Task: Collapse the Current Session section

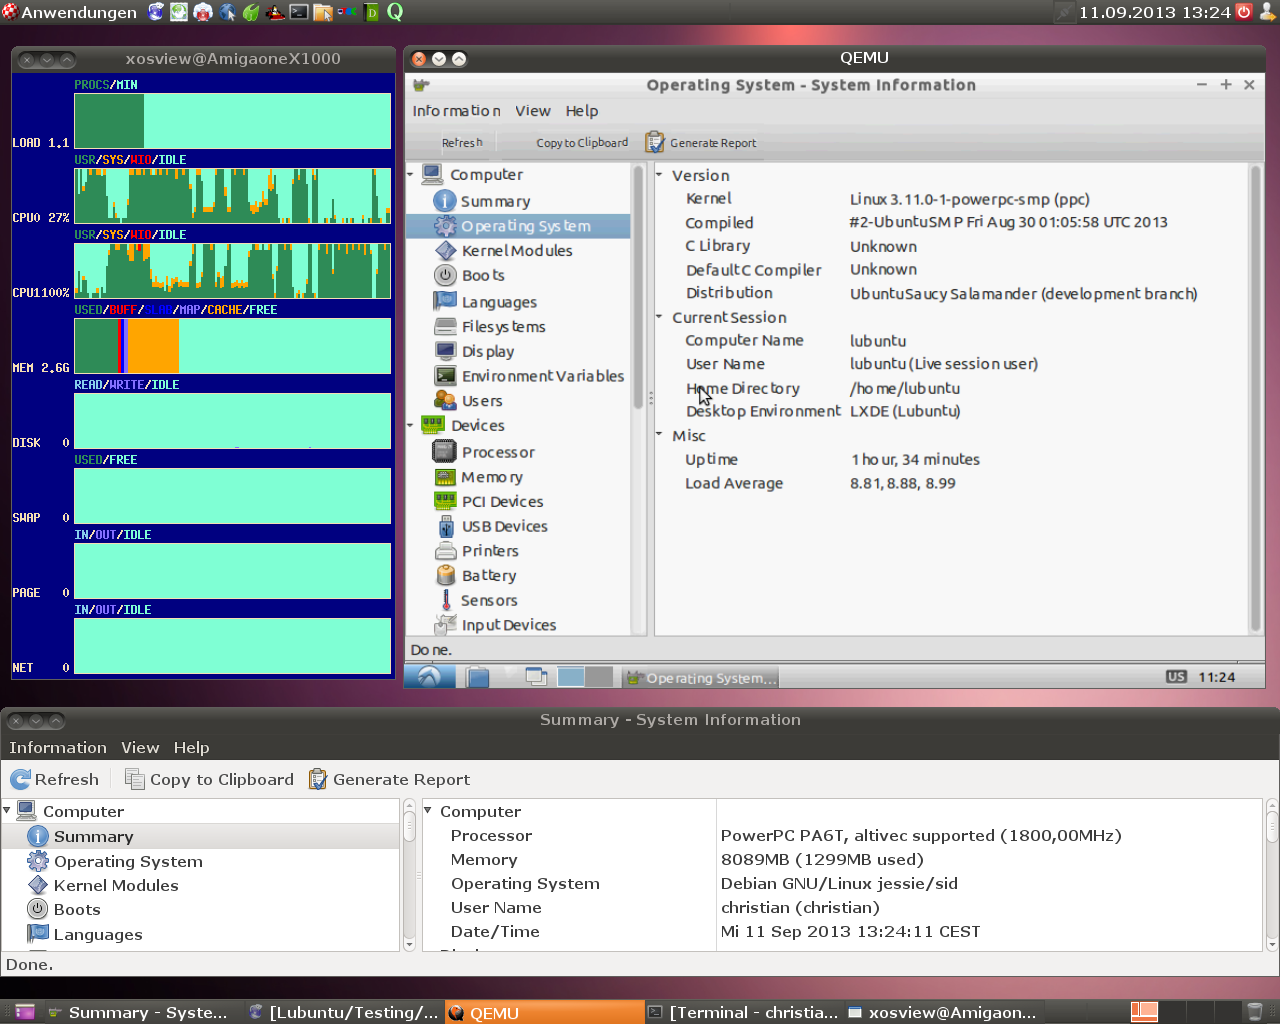Action: [660, 317]
